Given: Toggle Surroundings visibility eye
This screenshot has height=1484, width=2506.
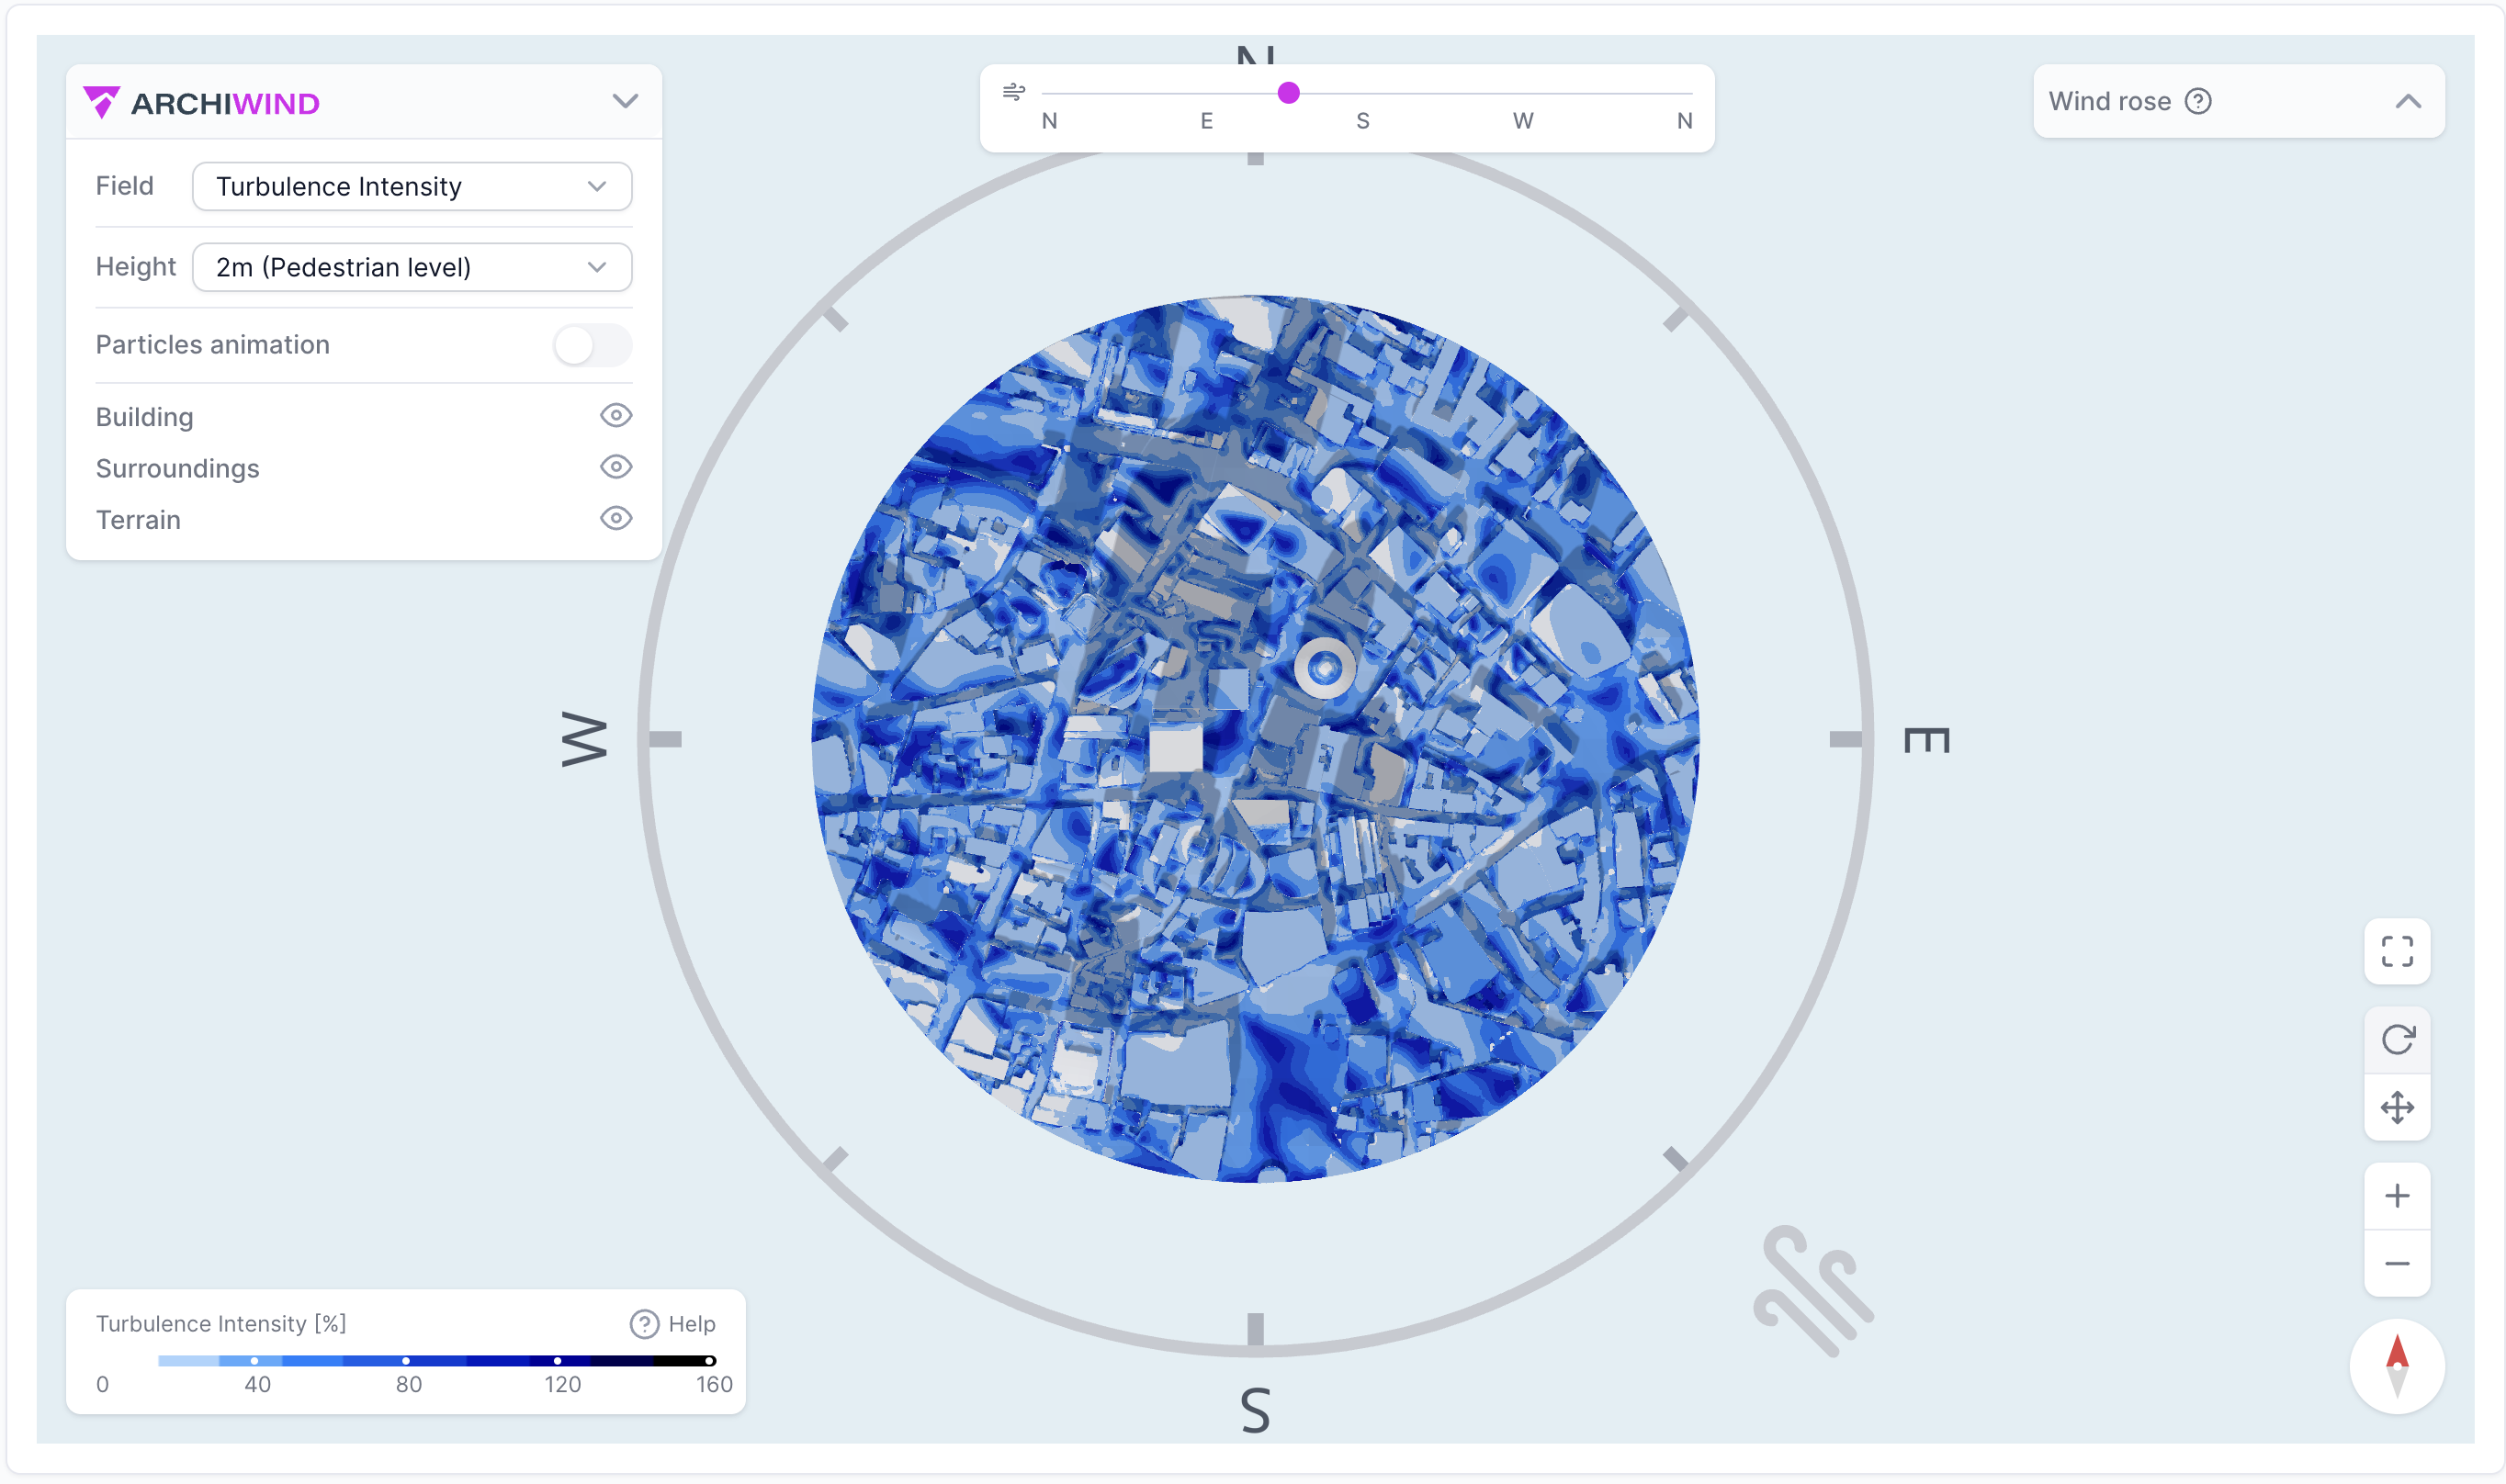Looking at the screenshot, I should (x=615, y=467).
